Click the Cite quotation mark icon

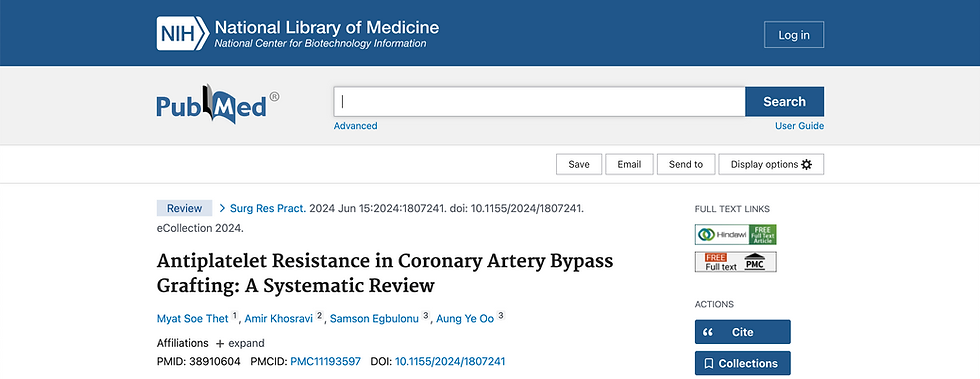708,332
